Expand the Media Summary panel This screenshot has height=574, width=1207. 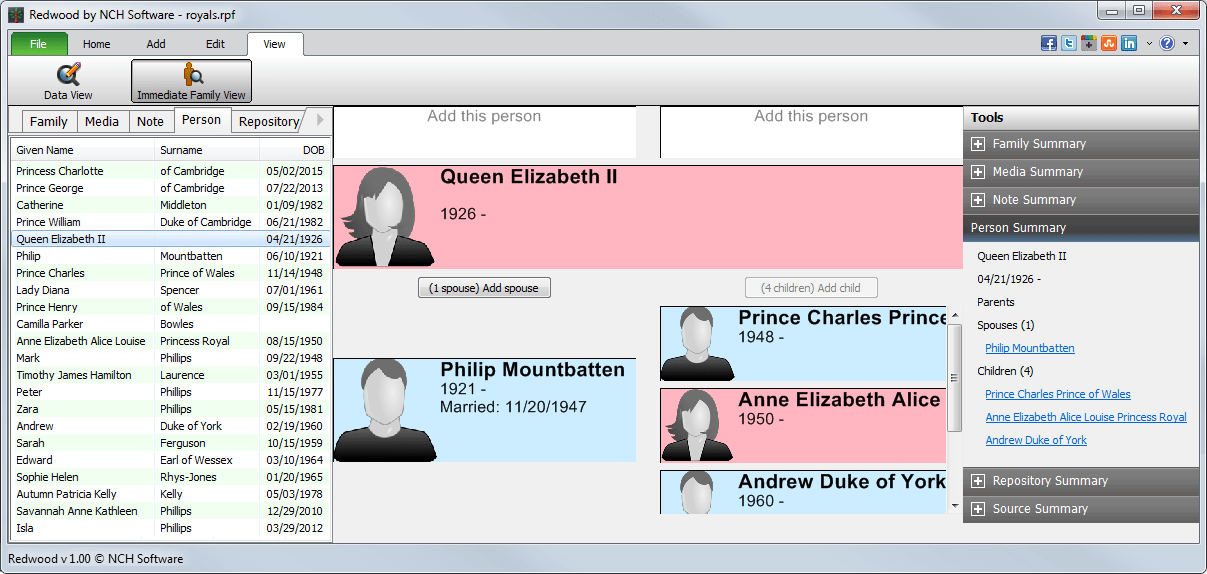coord(979,172)
